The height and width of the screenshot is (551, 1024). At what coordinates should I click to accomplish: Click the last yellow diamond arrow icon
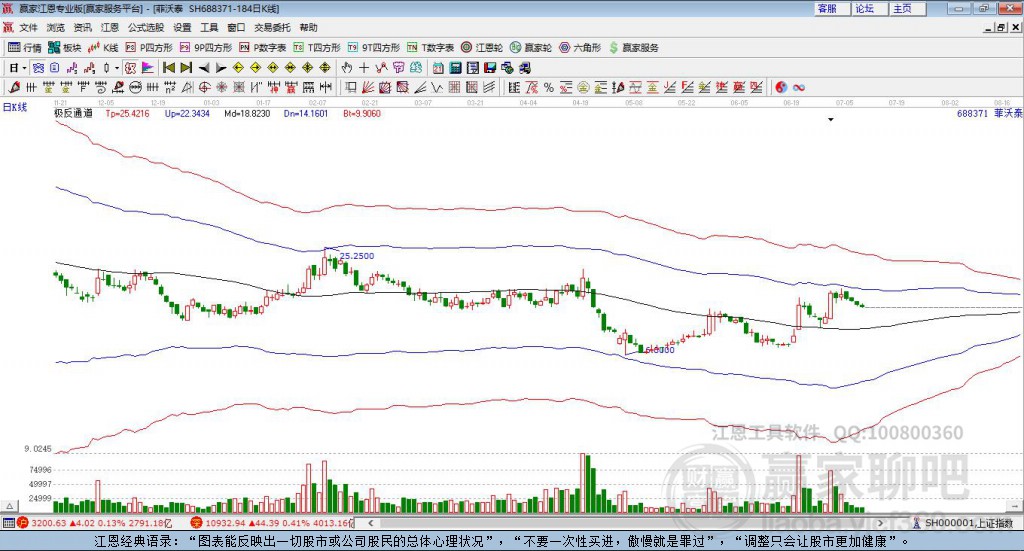(x=325, y=68)
